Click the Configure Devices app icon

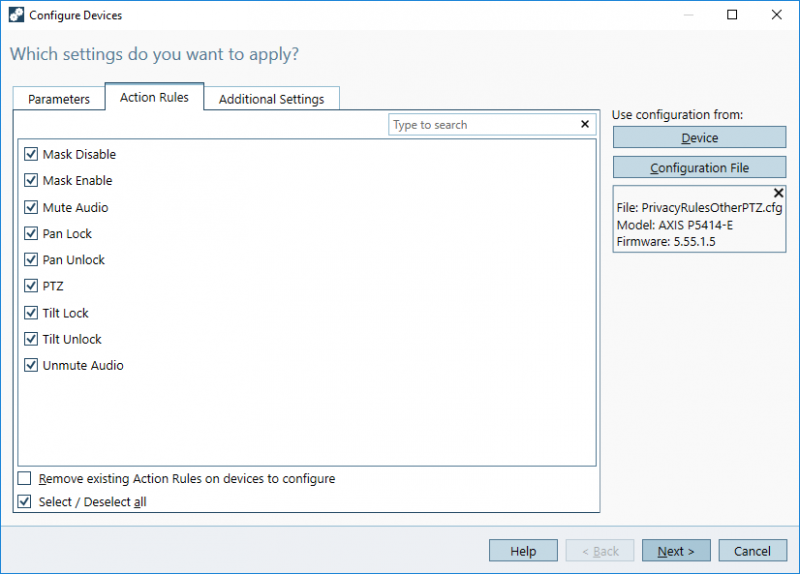pyautogui.click(x=16, y=15)
